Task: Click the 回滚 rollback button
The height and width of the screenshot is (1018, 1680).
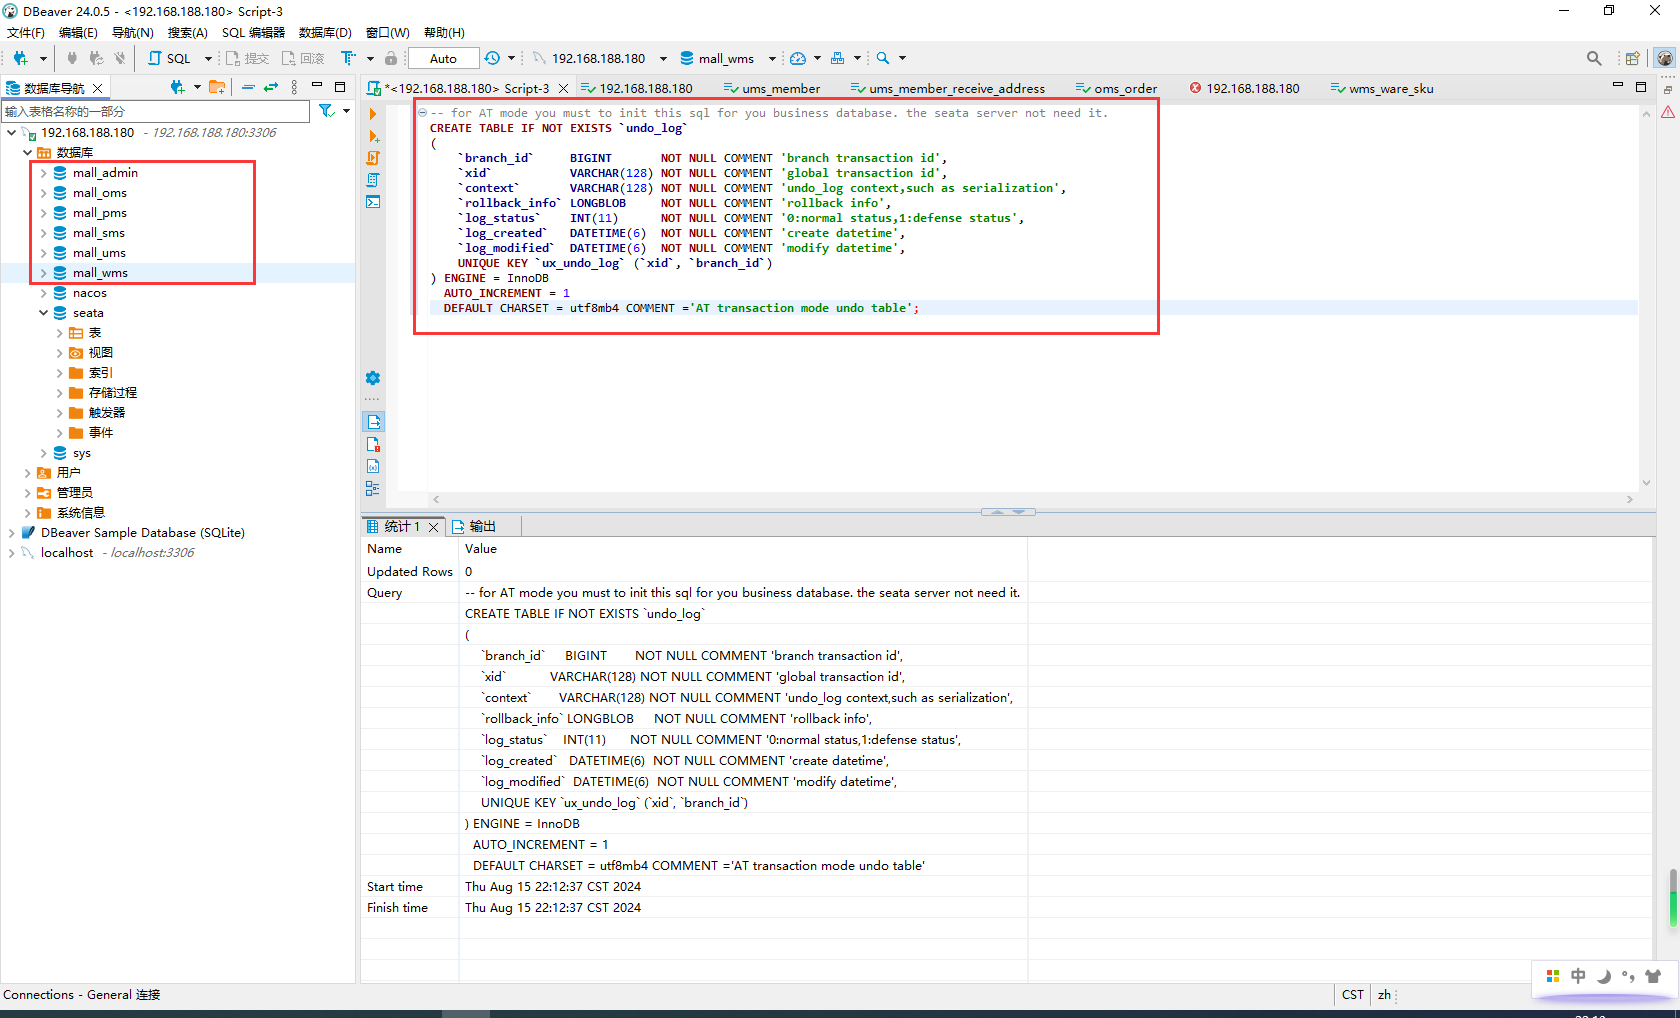Action: tap(303, 58)
